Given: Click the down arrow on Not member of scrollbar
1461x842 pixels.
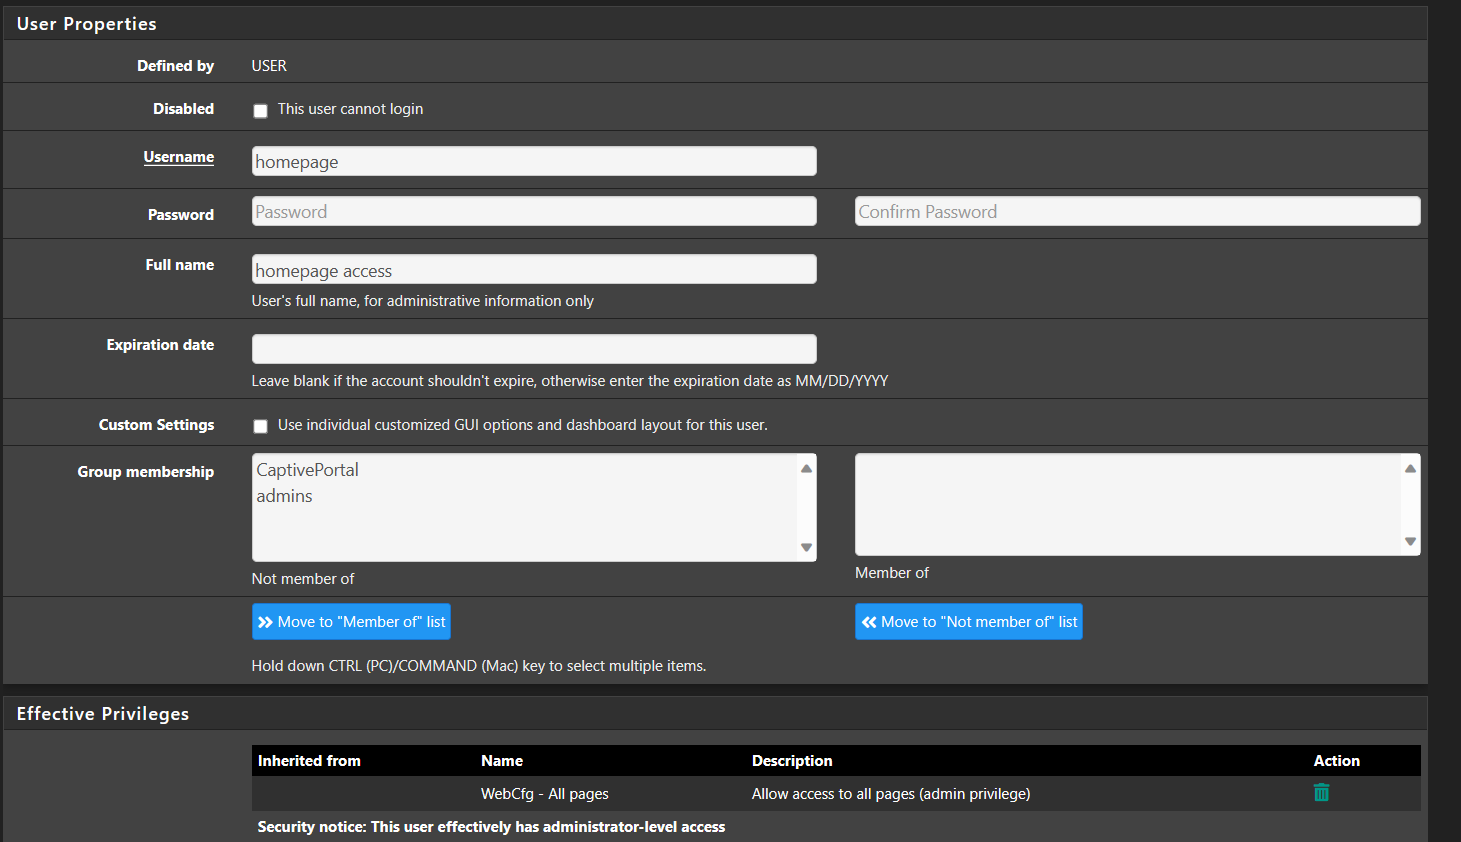Looking at the screenshot, I should point(806,548).
